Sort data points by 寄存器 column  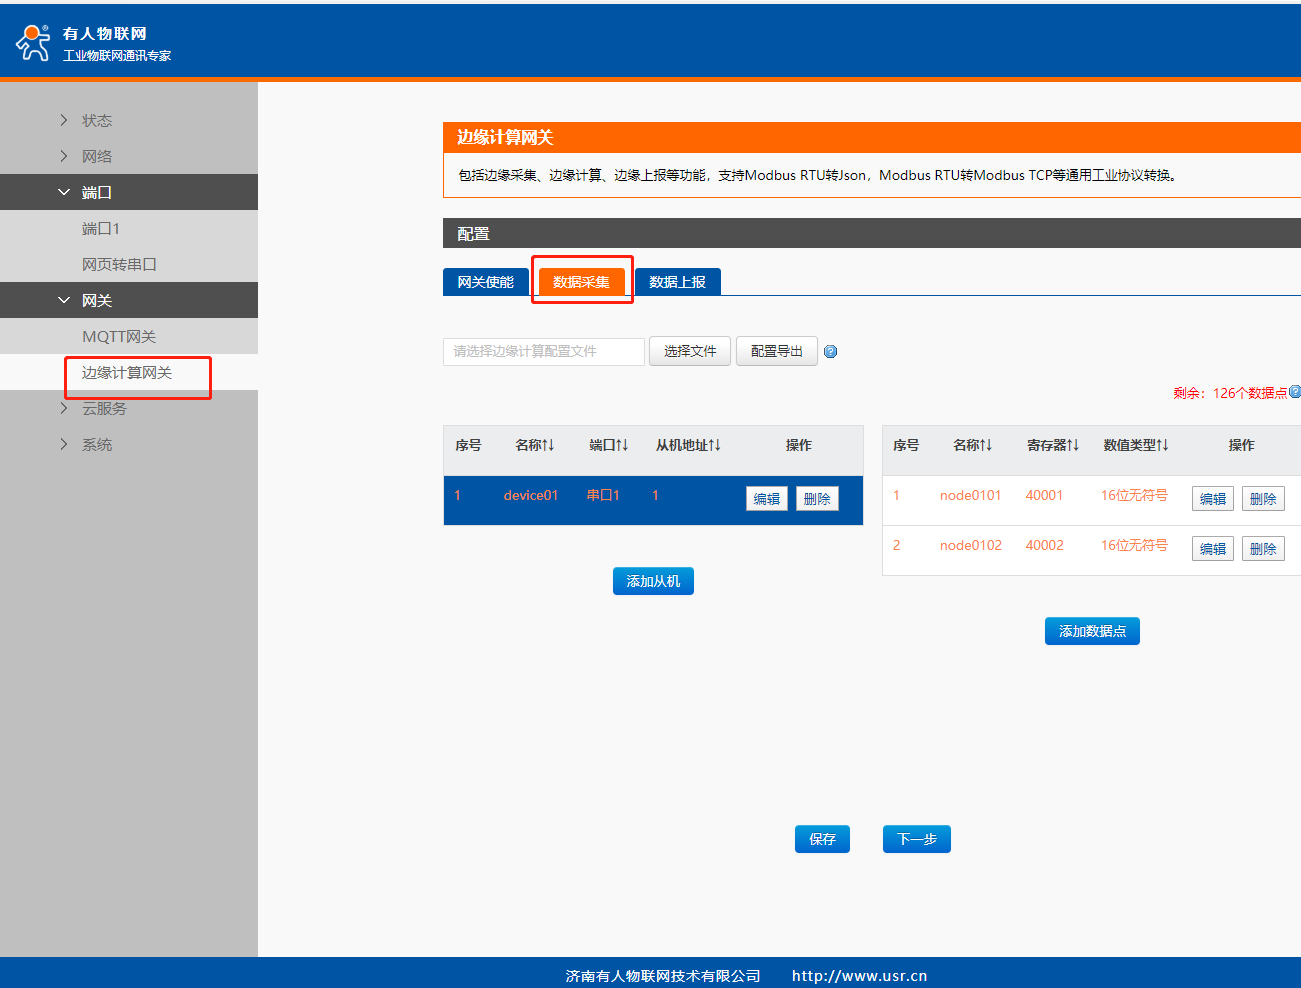[1053, 445]
